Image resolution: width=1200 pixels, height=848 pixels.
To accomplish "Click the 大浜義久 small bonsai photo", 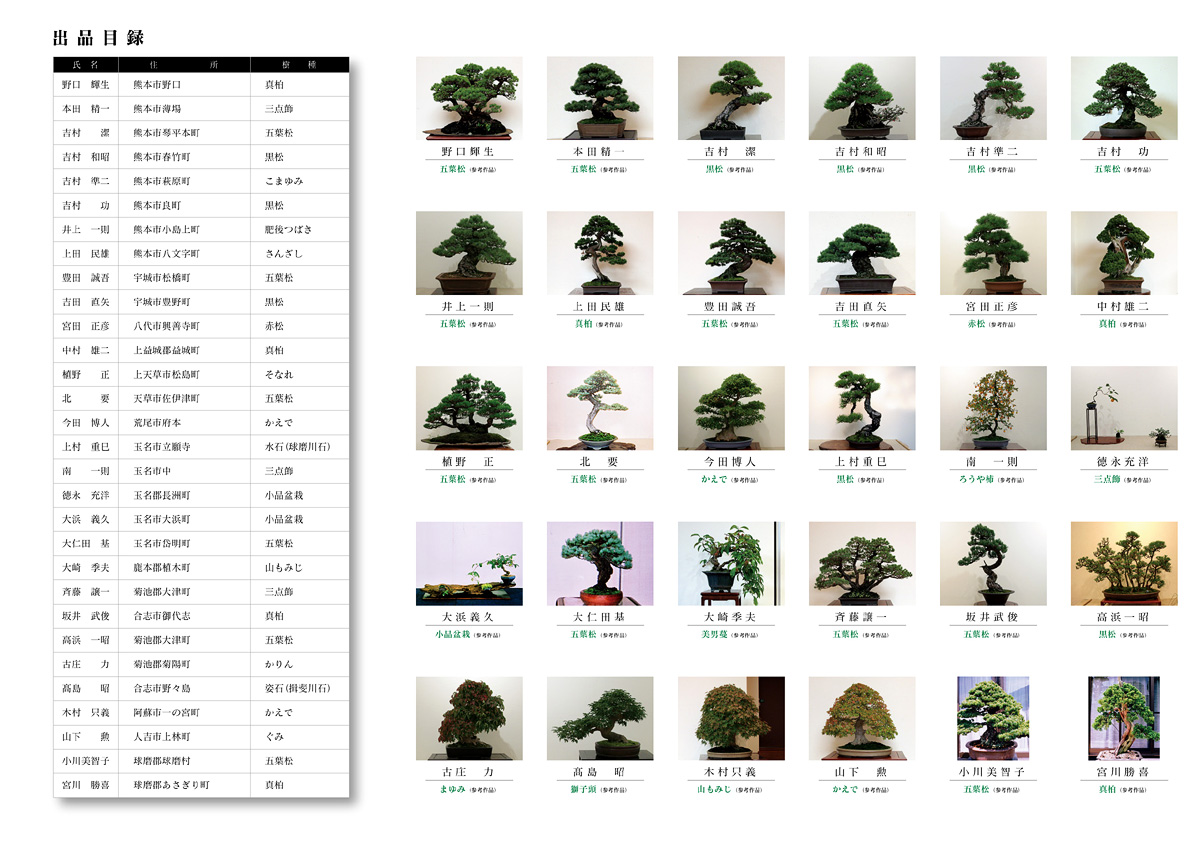I will [x=469, y=563].
